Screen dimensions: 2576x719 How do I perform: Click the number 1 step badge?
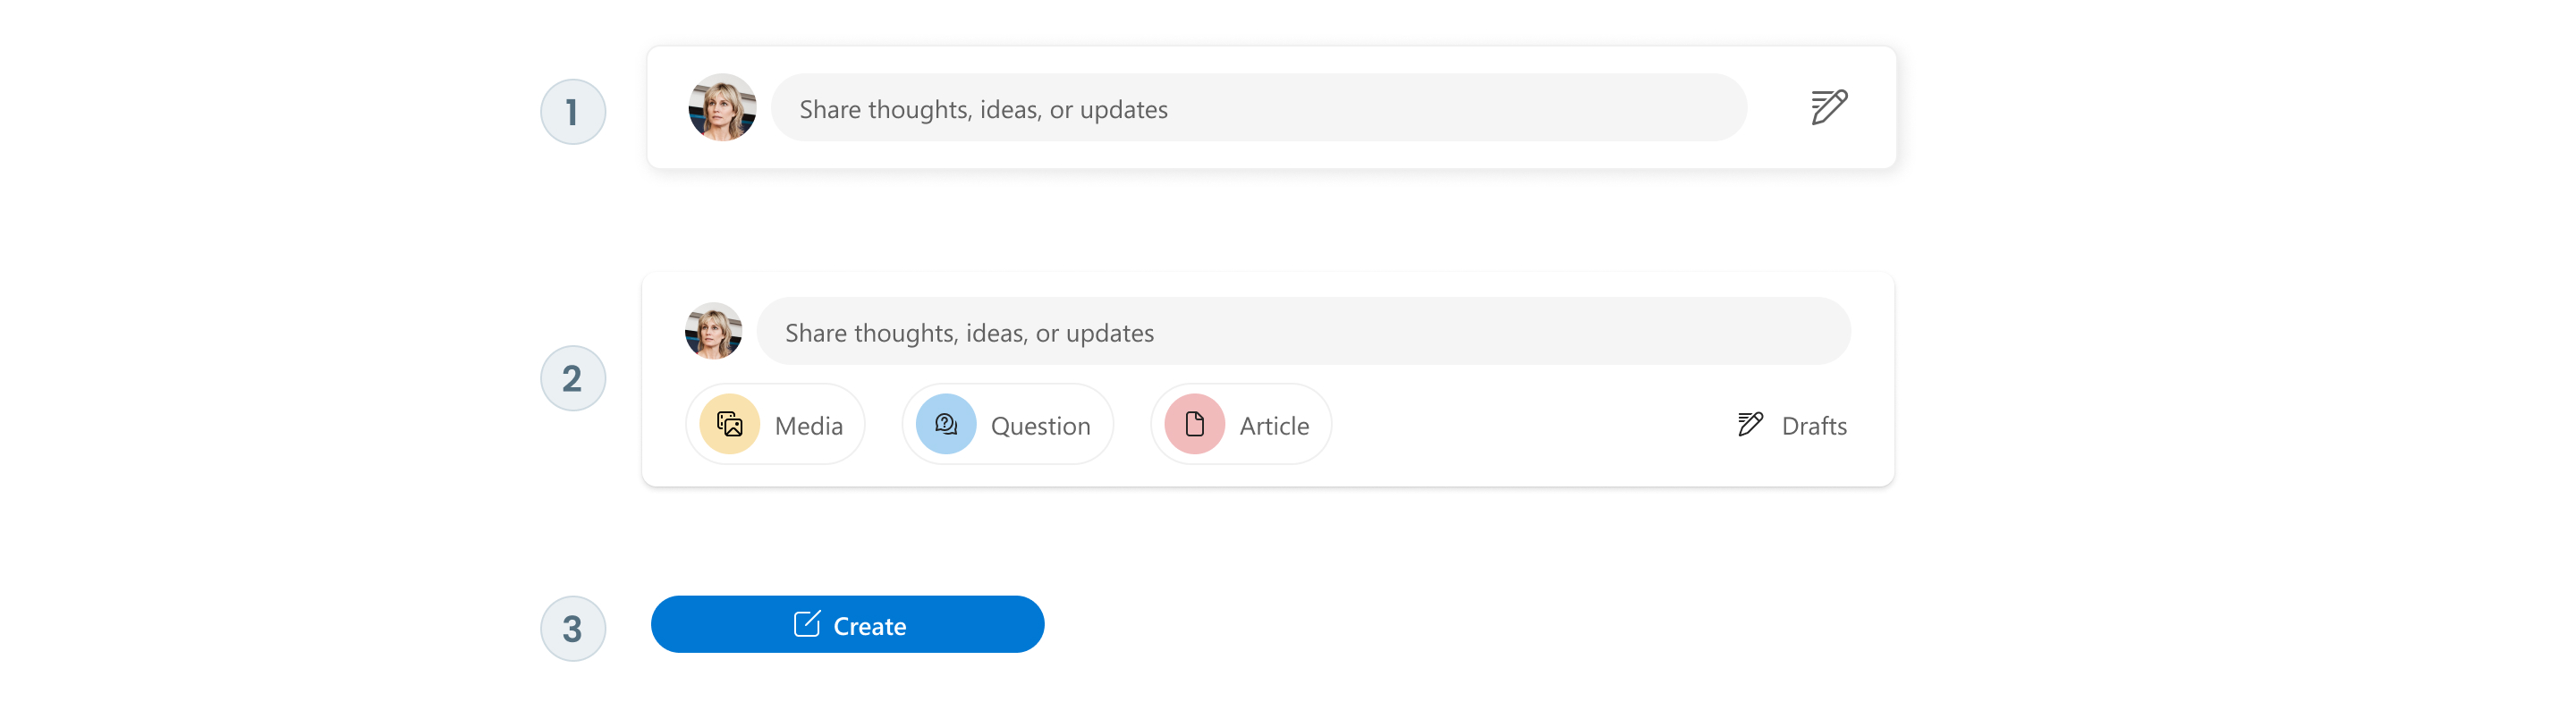click(x=573, y=112)
